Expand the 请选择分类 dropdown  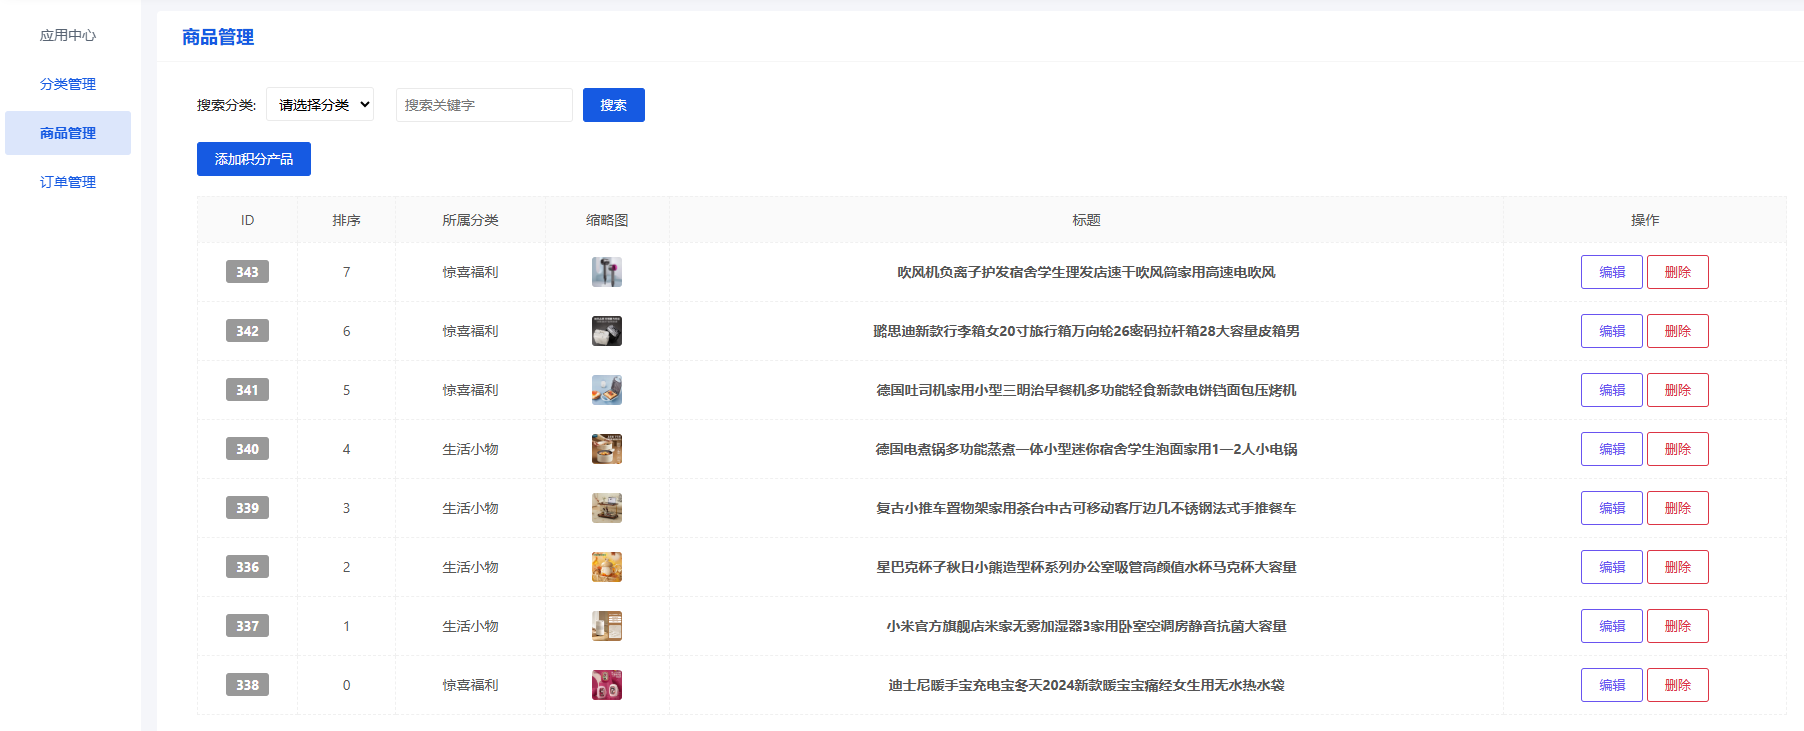point(320,105)
